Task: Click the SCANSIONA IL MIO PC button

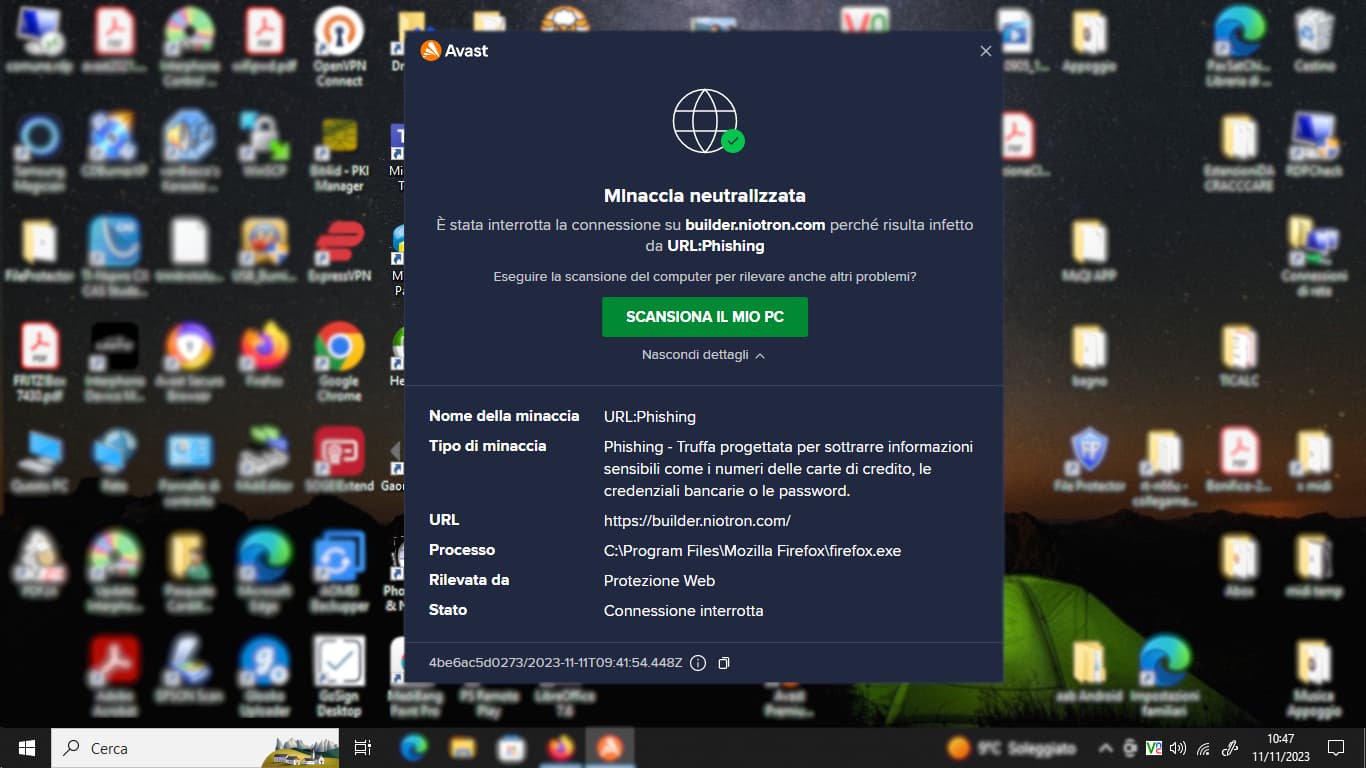Action: (704, 317)
